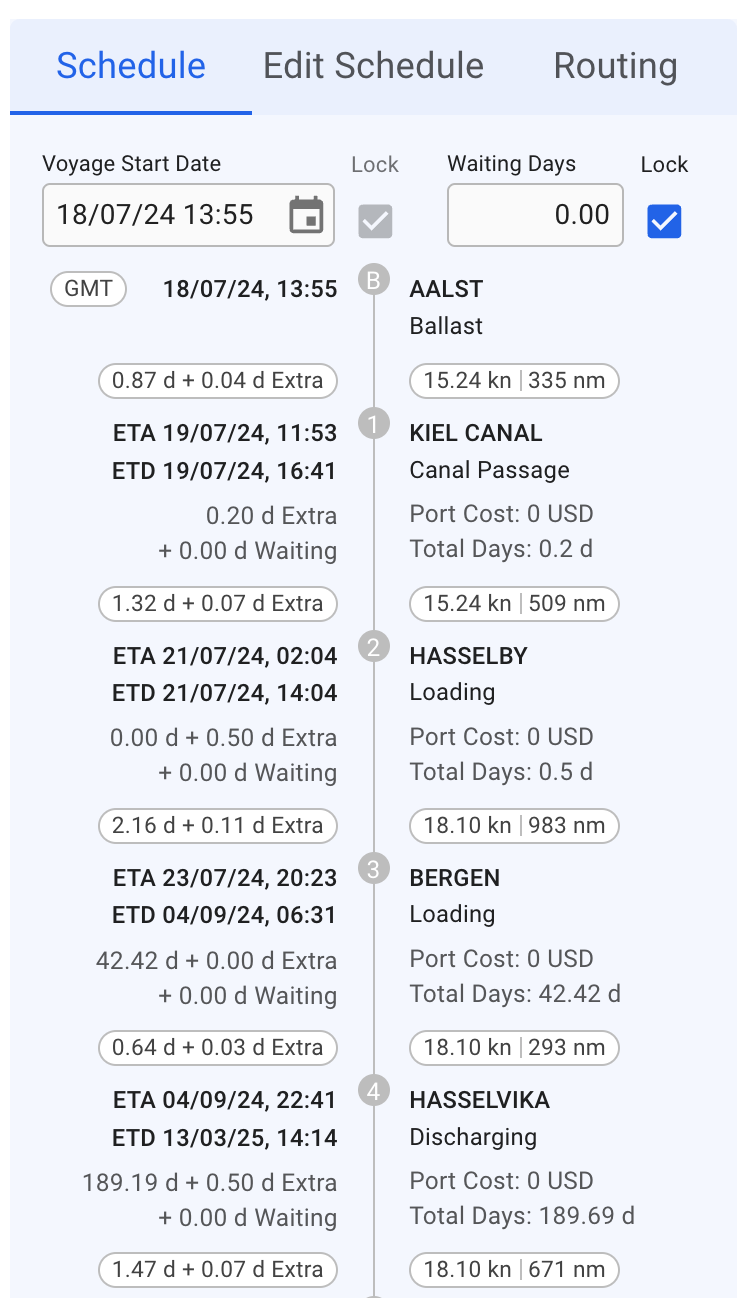Image resolution: width=752 pixels, height=1298 pixels.
Task: Toggle the Voyage Start Date lock checkbox
Action: click(376, 222)
